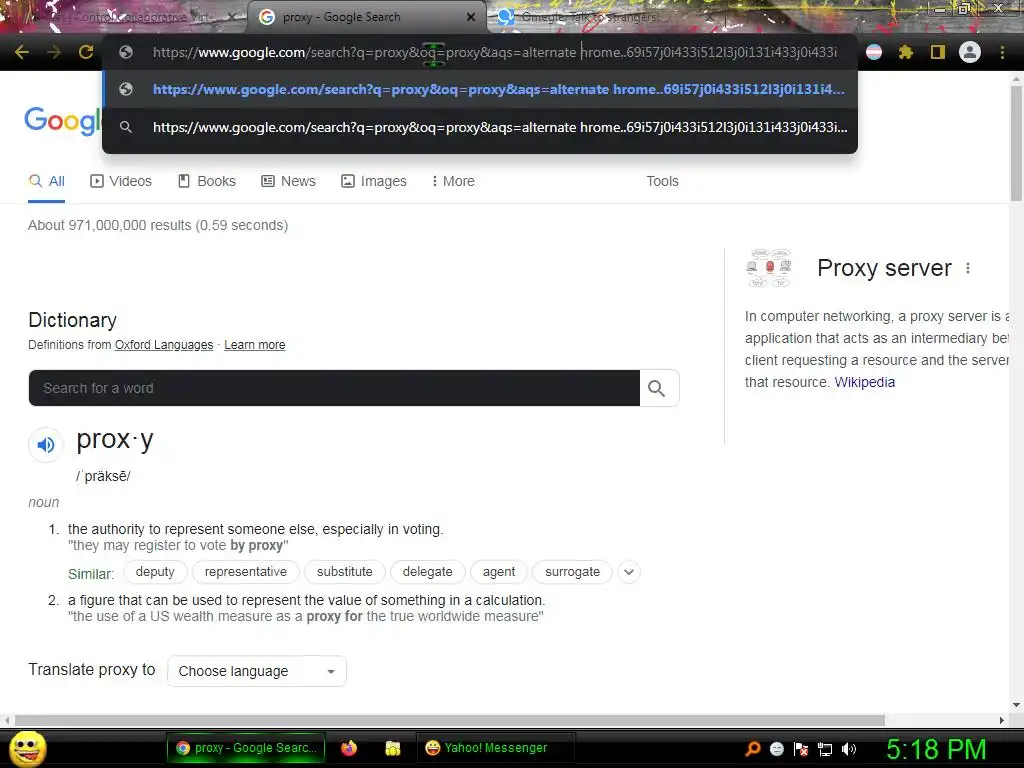Click in the browser address bar

[480, 52]
